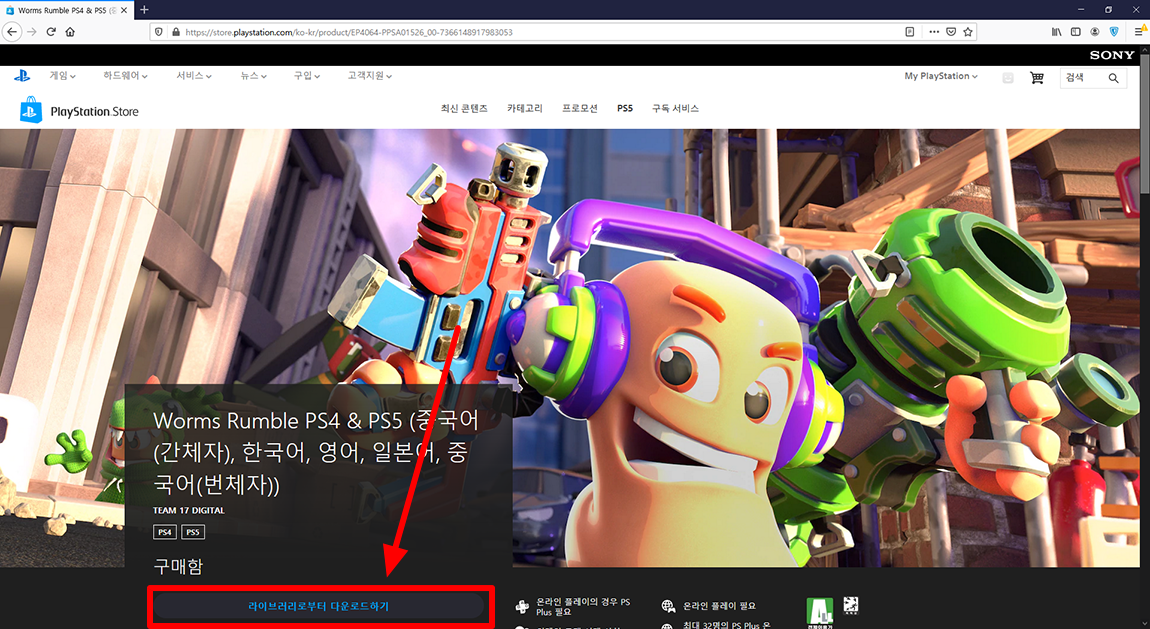The height and width of the screenshot is (629, 1150).
Task: Show sidebars icon in browser toolbar
Action: (1075, 32)
